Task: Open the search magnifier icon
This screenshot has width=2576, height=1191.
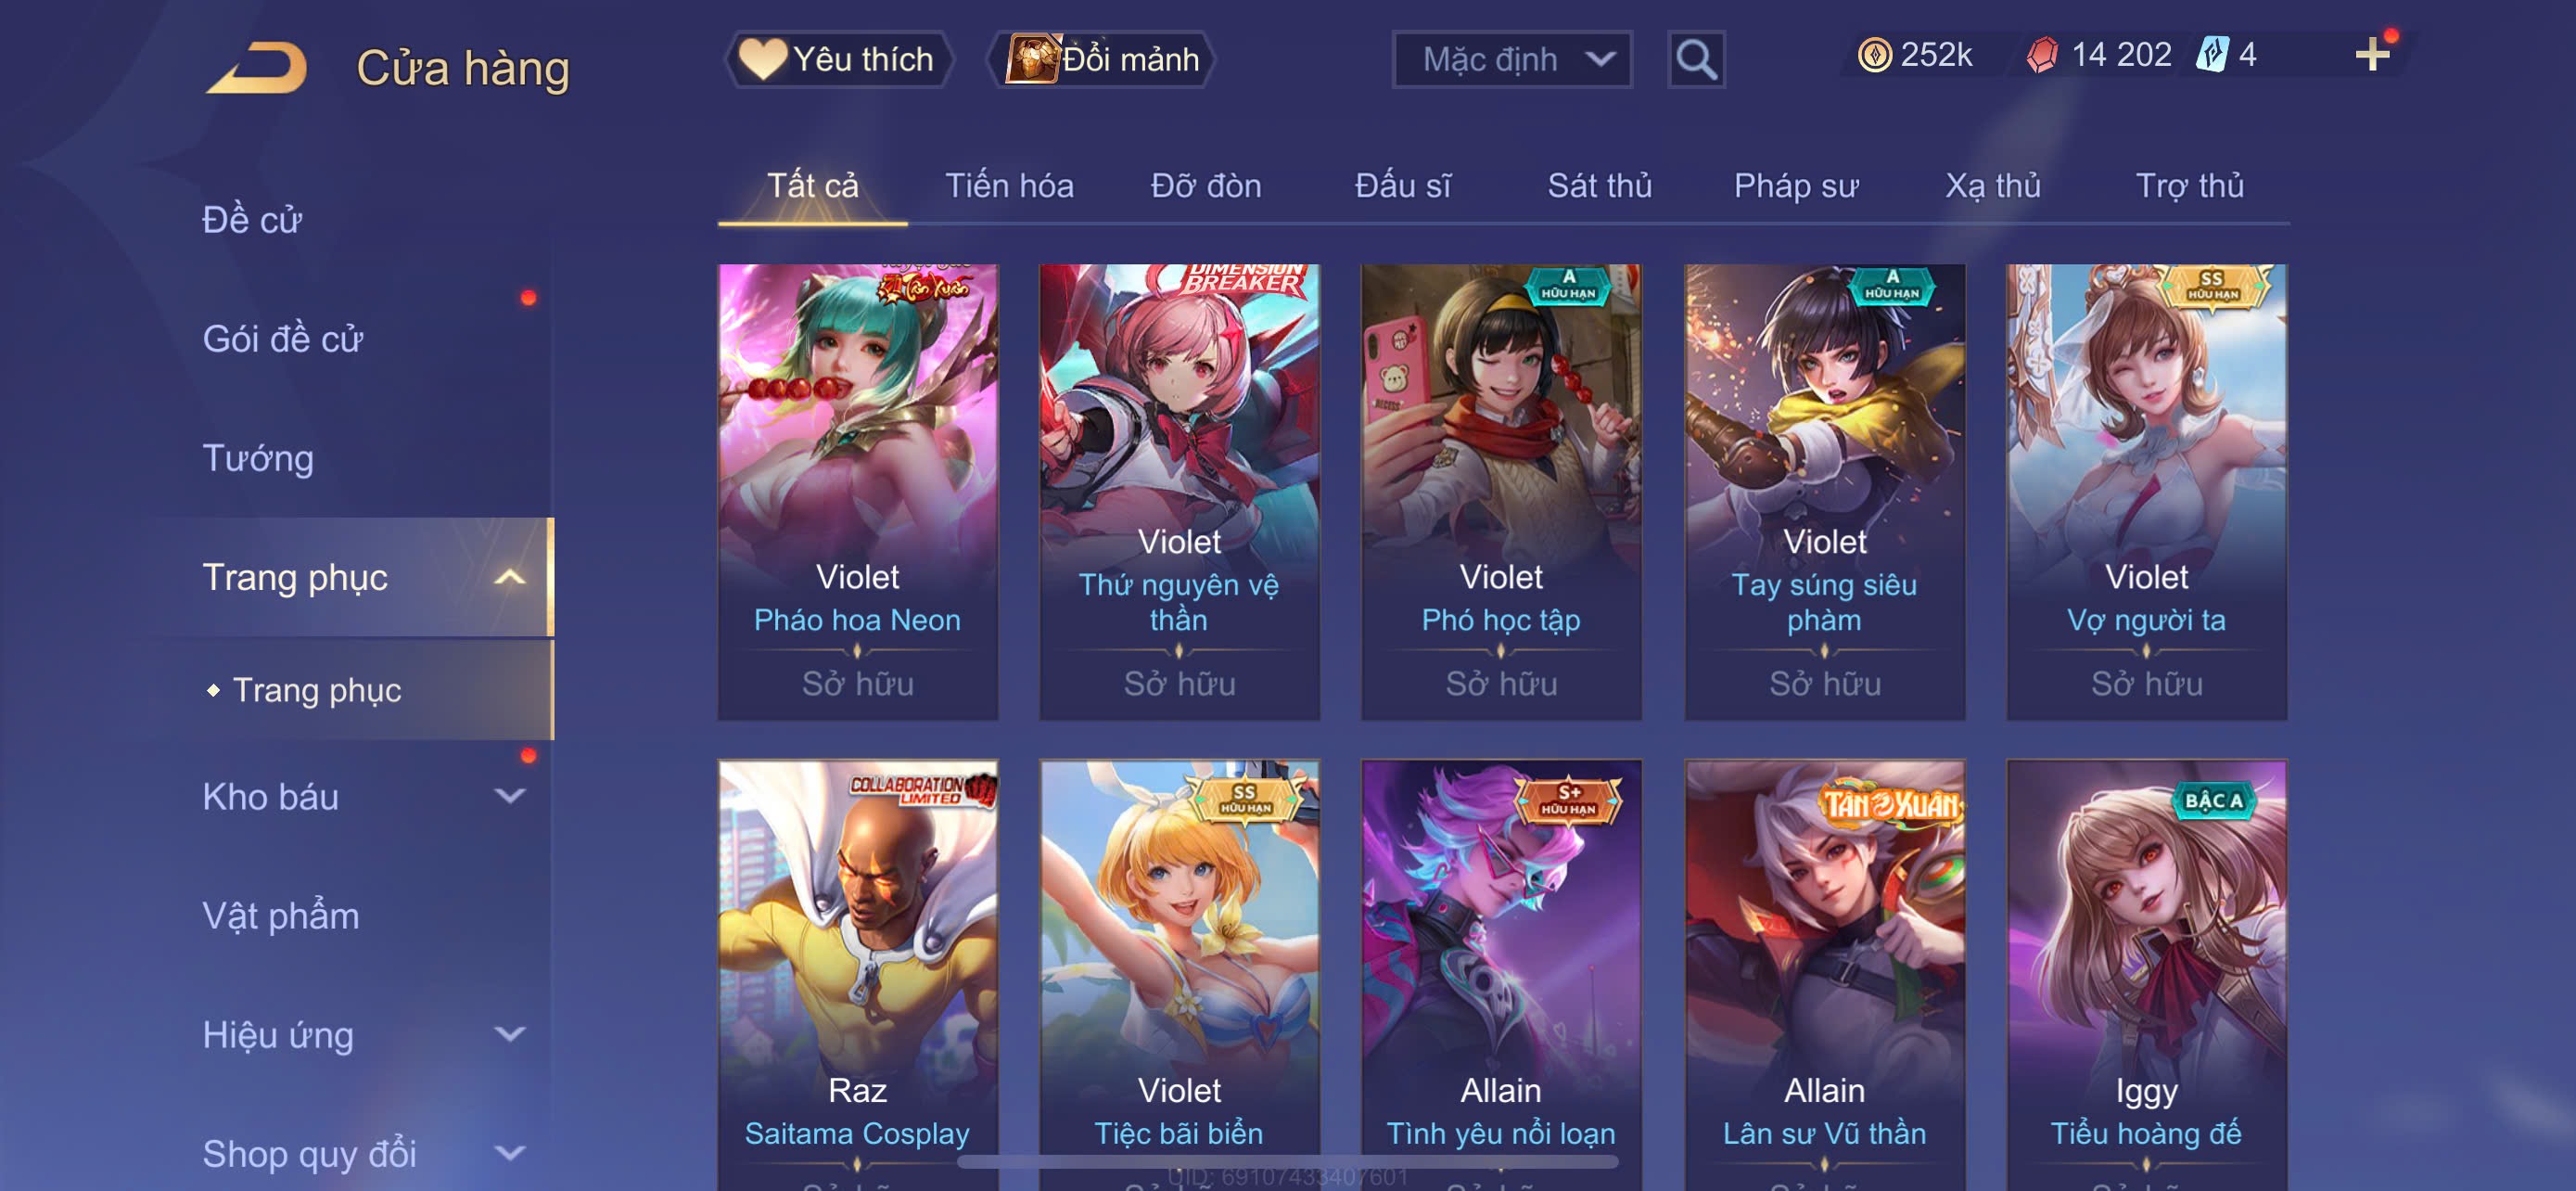Action: [x=1696, y=60]
